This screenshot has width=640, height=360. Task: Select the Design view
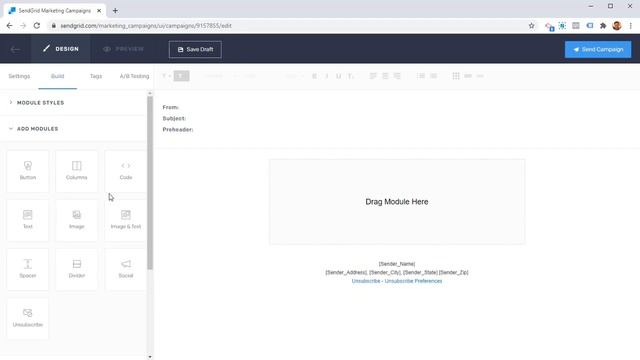60,49
